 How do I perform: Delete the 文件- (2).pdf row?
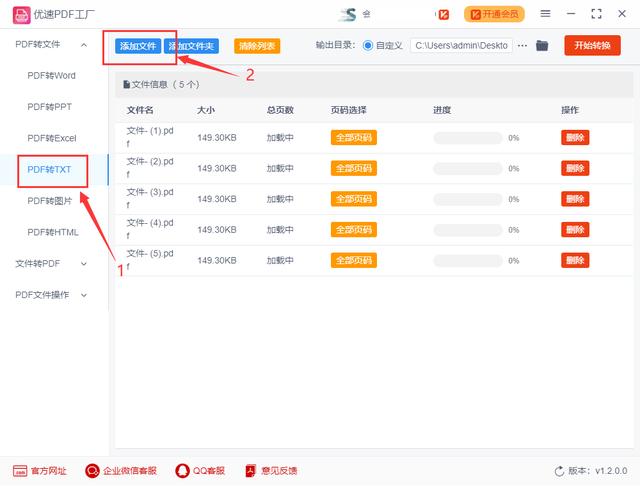[x=575, y=168]
